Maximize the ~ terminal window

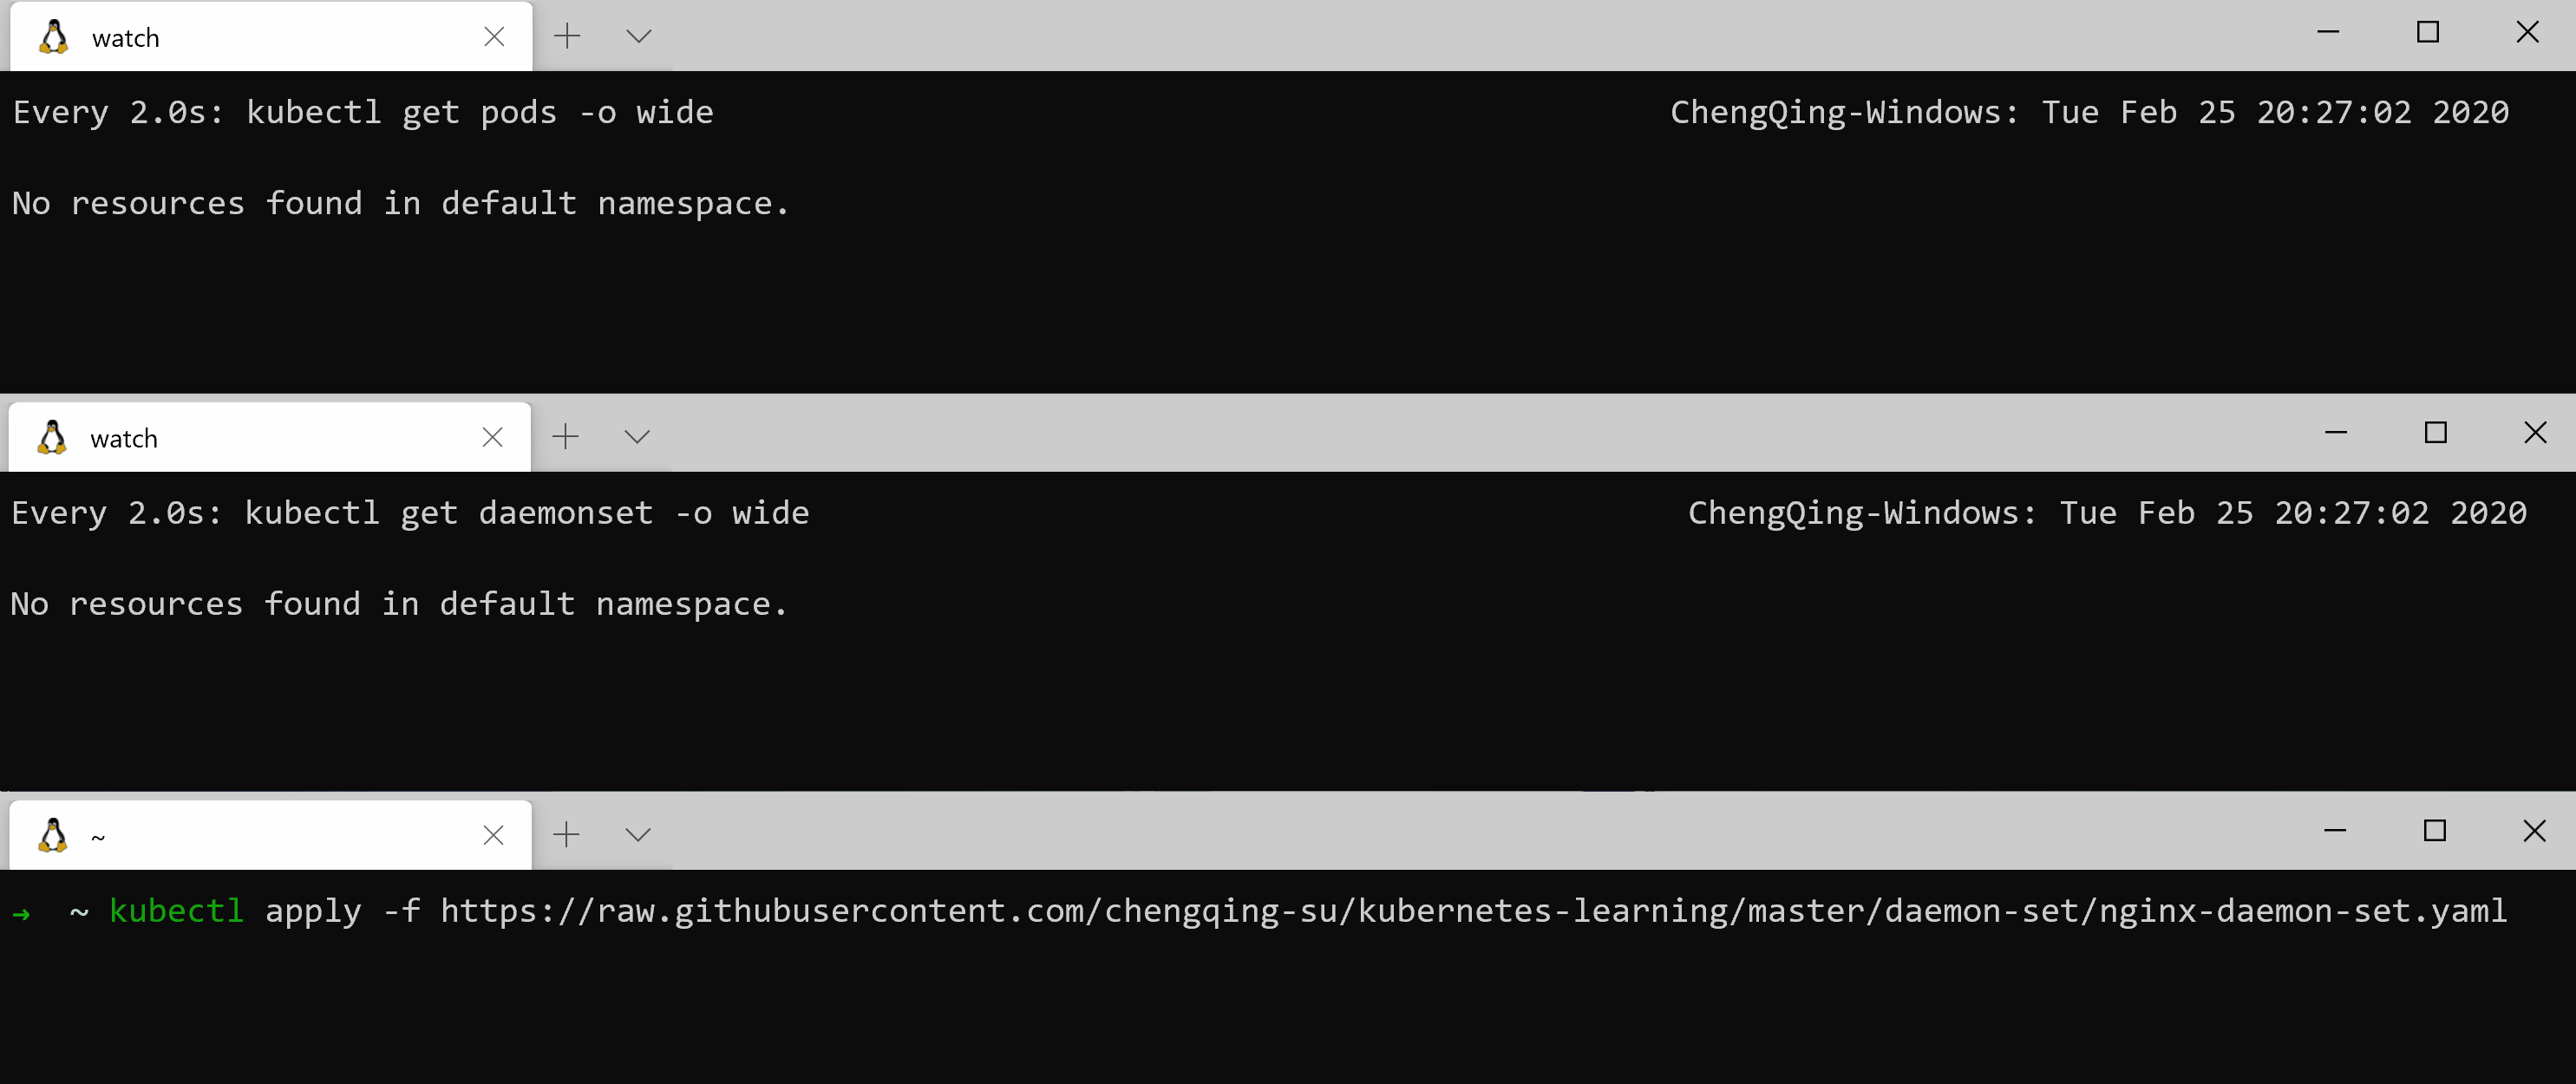pyautogui.click(x=2435, y=831)
